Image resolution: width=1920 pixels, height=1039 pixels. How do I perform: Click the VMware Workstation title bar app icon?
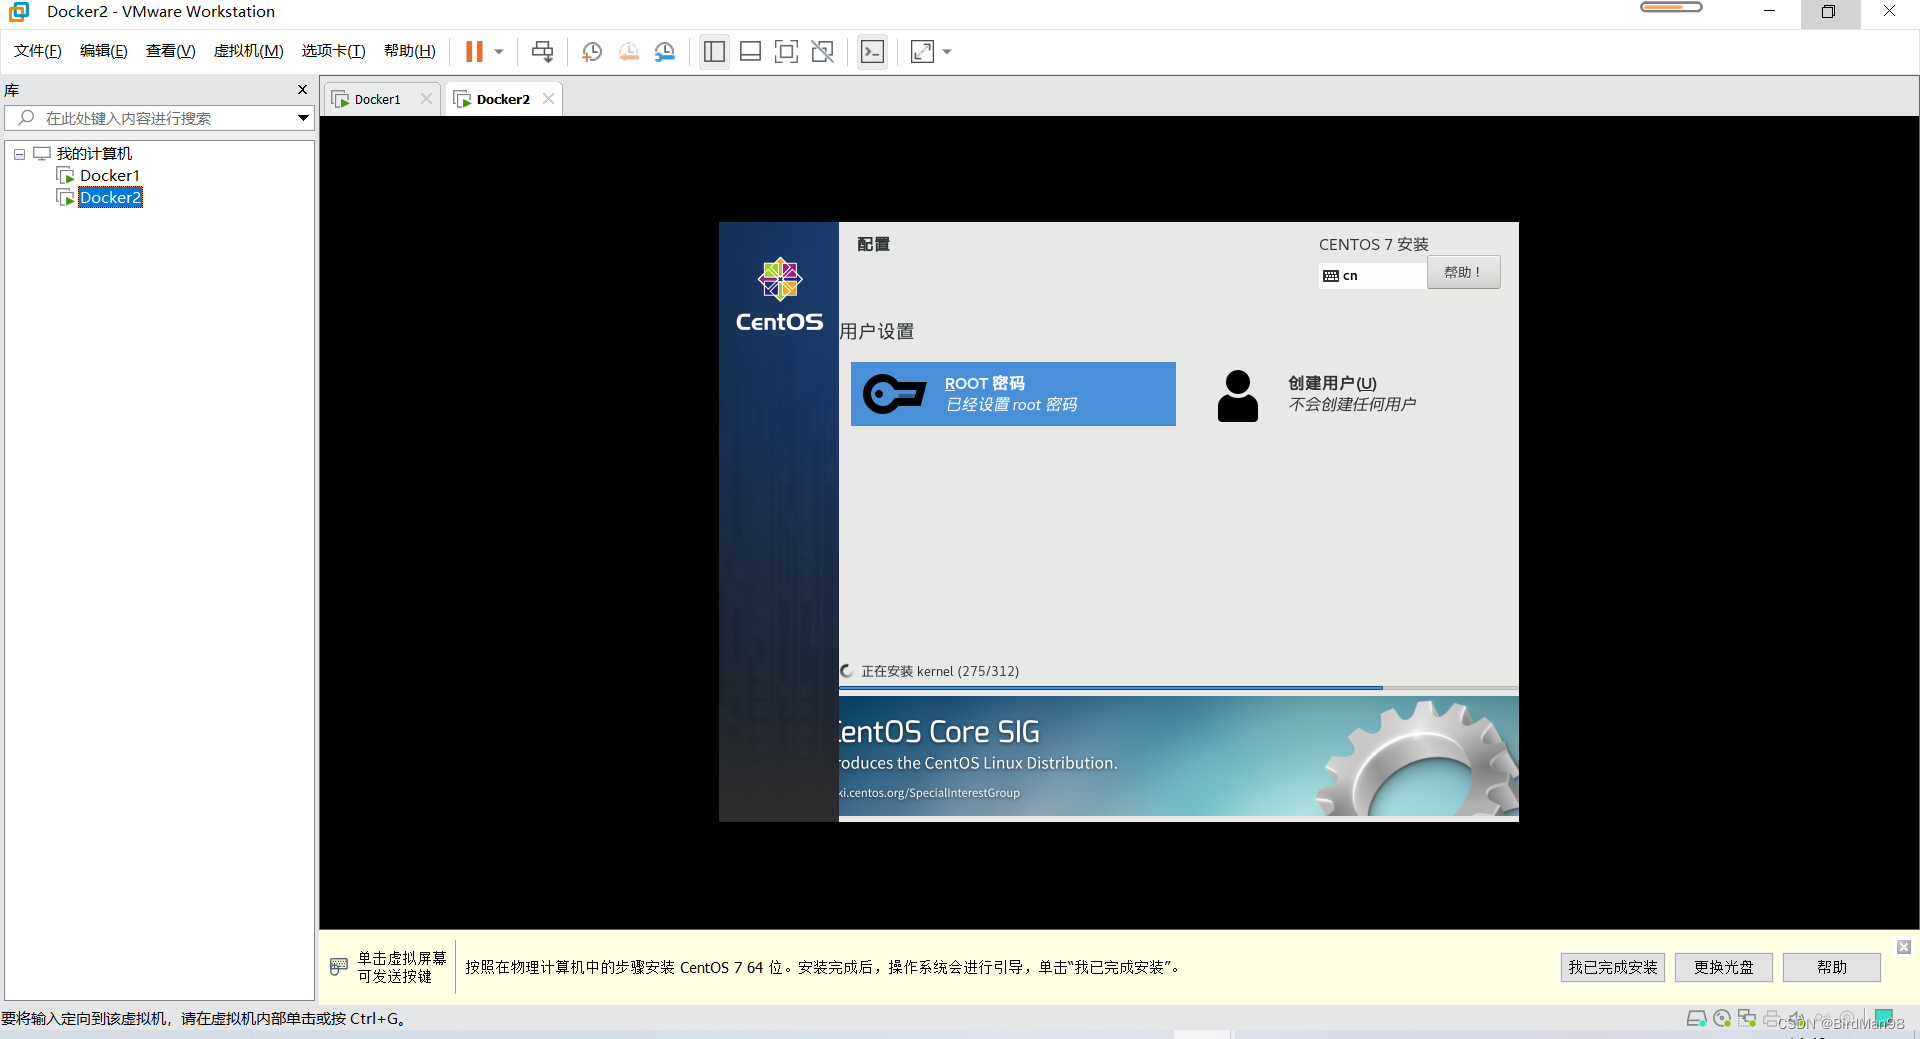coord(19,12)
